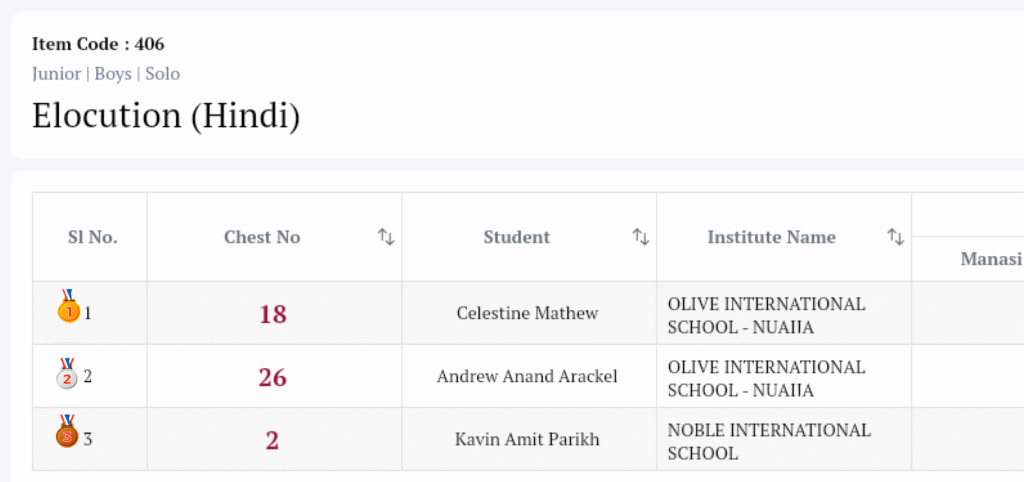Click the Elocution (Hindi) heading

[166, 116]
